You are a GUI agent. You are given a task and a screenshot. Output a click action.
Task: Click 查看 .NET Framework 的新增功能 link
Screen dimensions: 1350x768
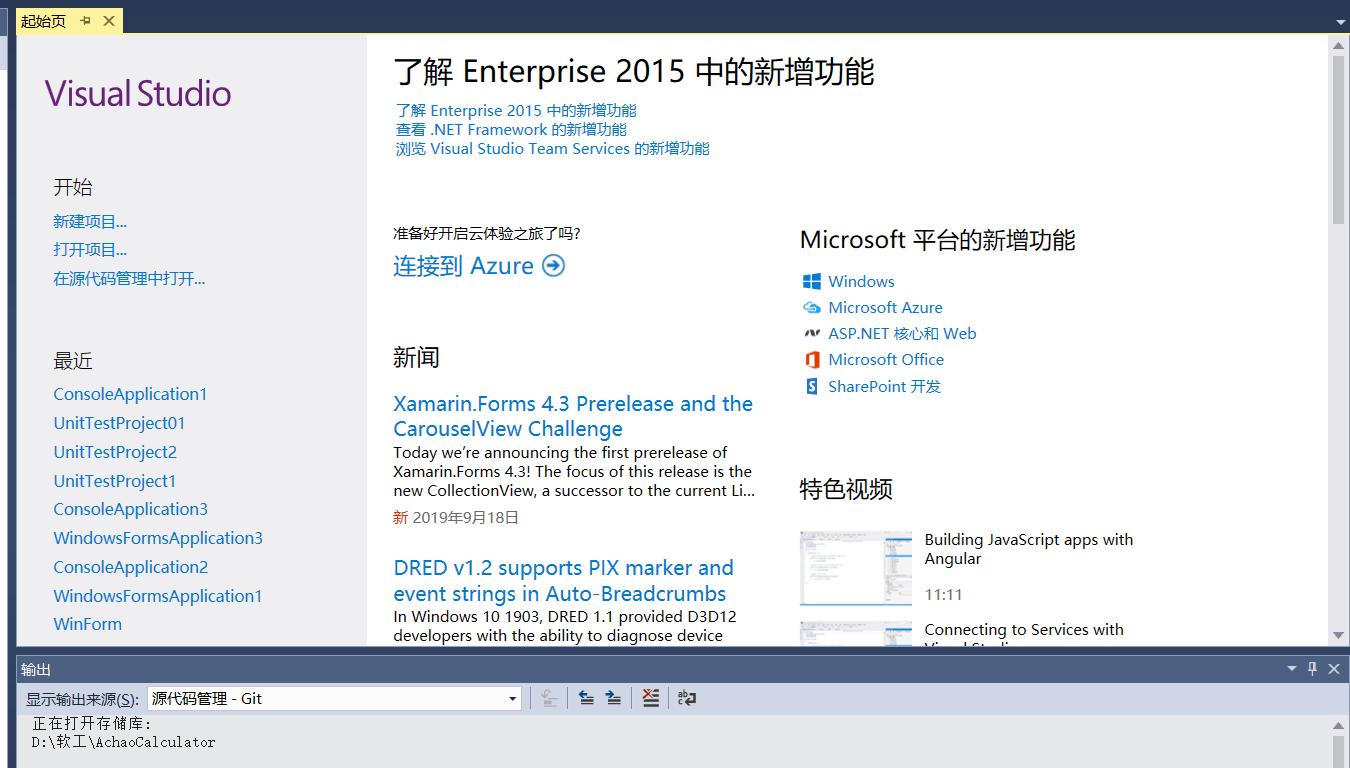pos(511,130)
